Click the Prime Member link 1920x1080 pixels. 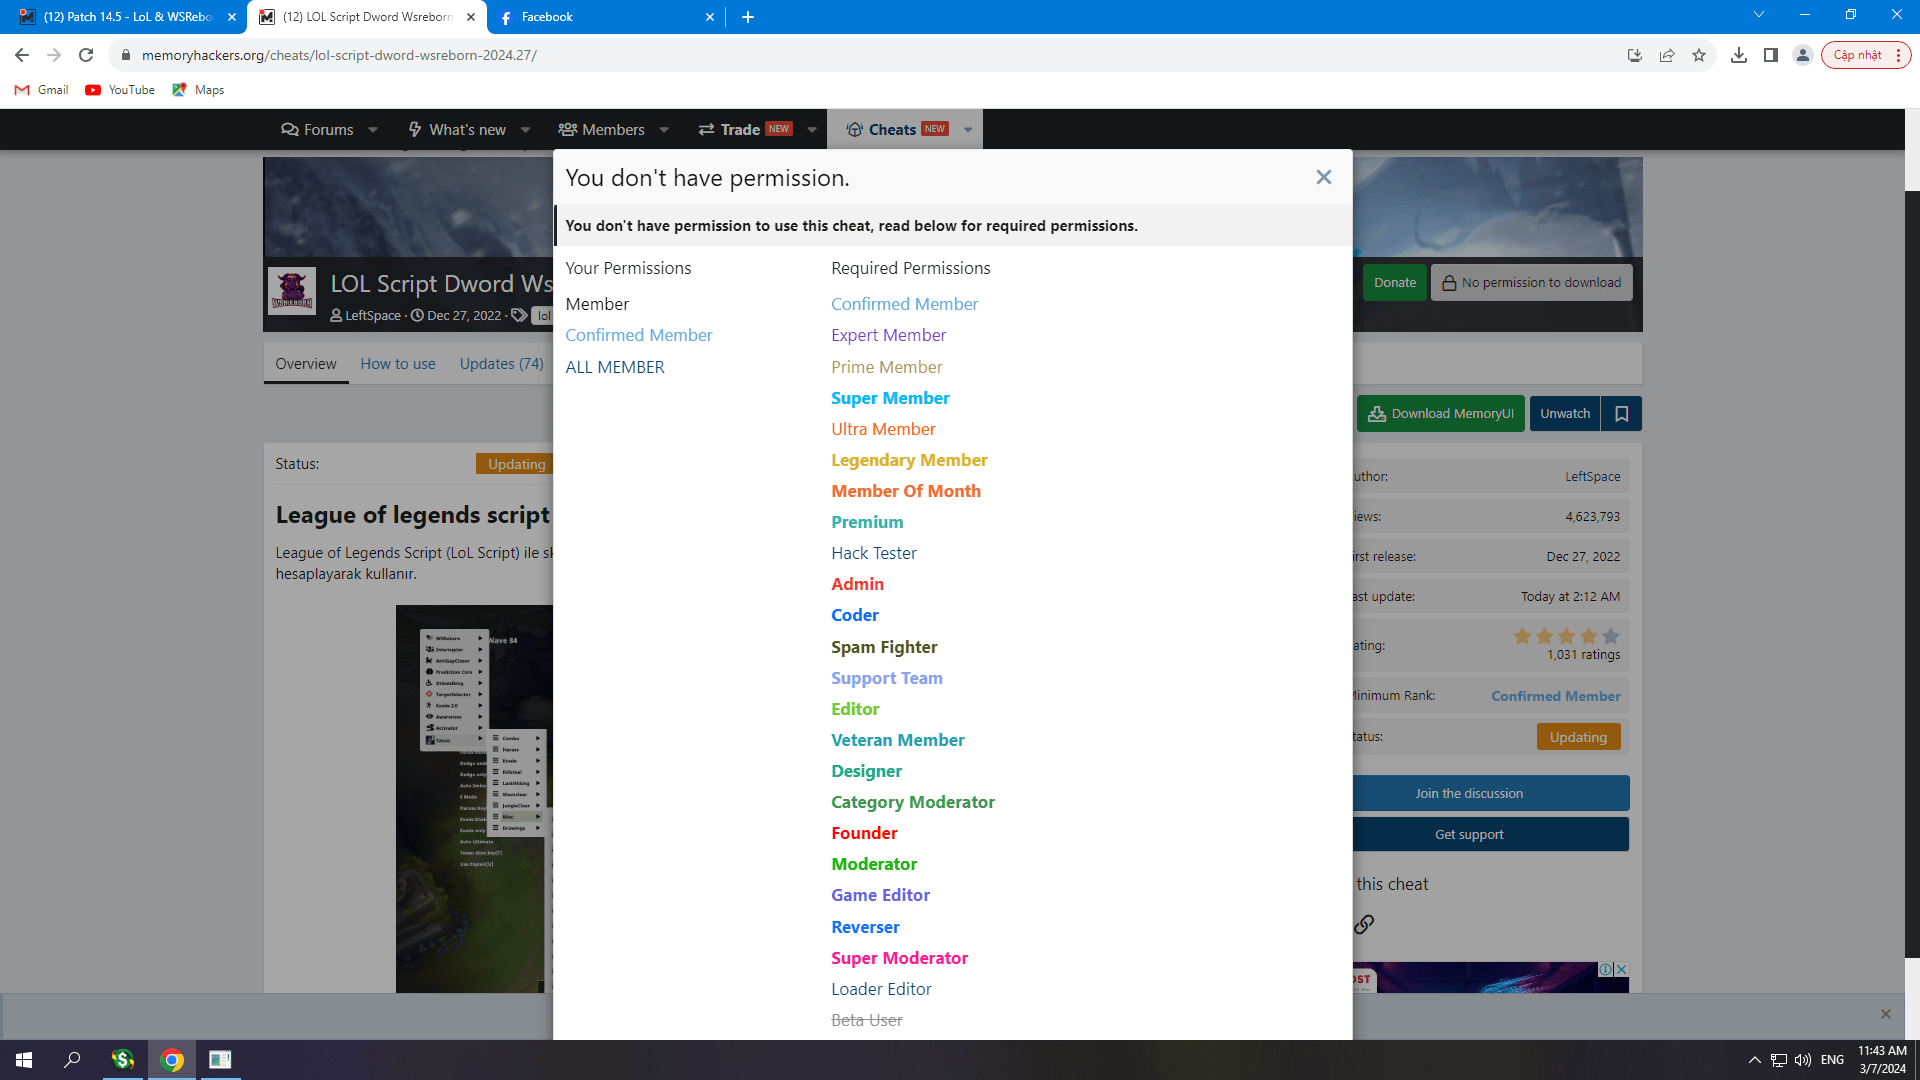point(886,367)
